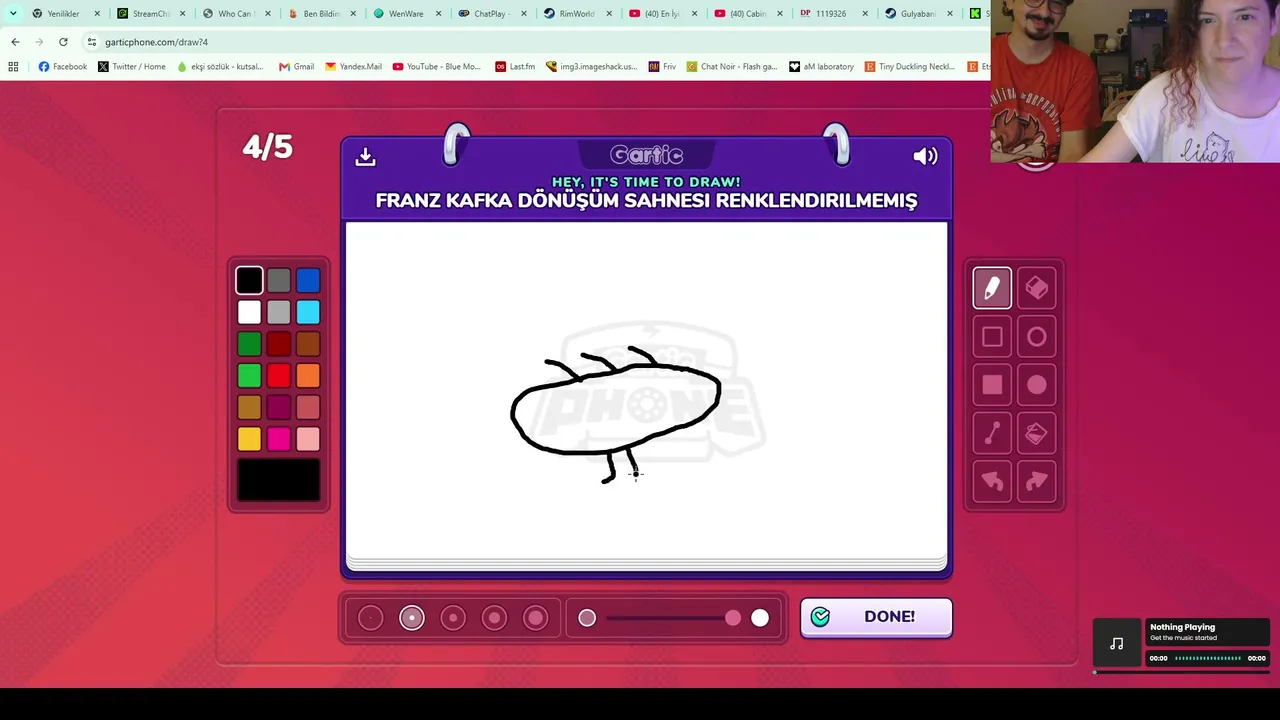Screen dimensions: 1280x720
Task: Close the Yenilikler tab
Action: click(x=97, y=14)
